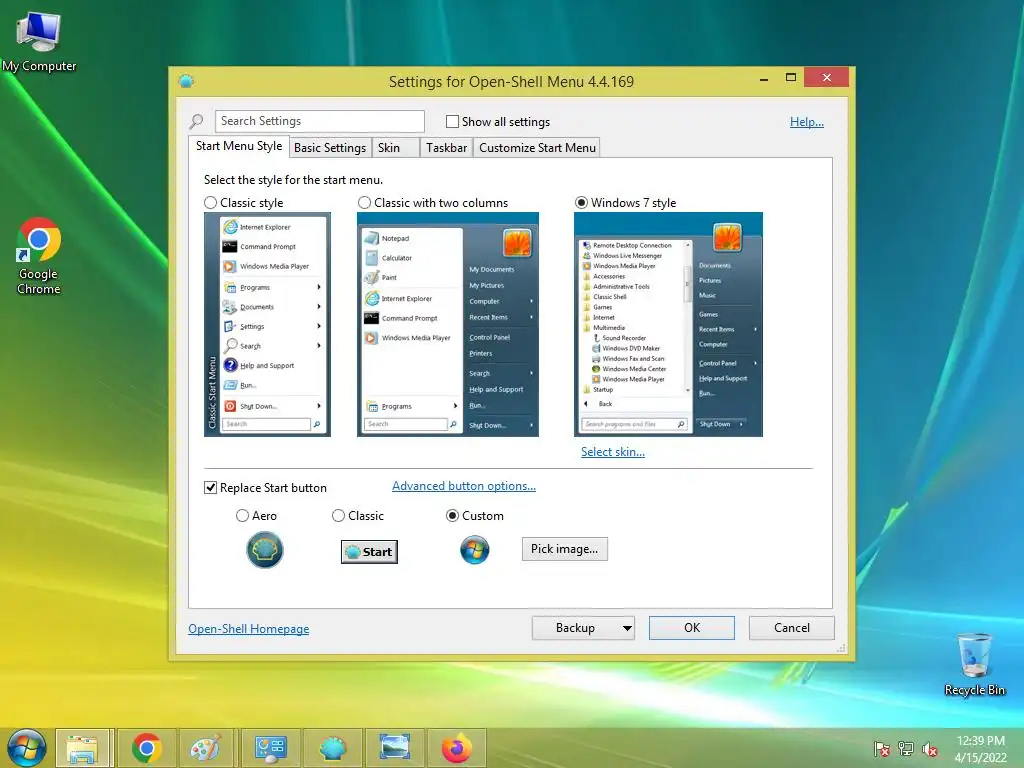
Task: Open My Computer desktop icon
Action: [x=39, y=40]
